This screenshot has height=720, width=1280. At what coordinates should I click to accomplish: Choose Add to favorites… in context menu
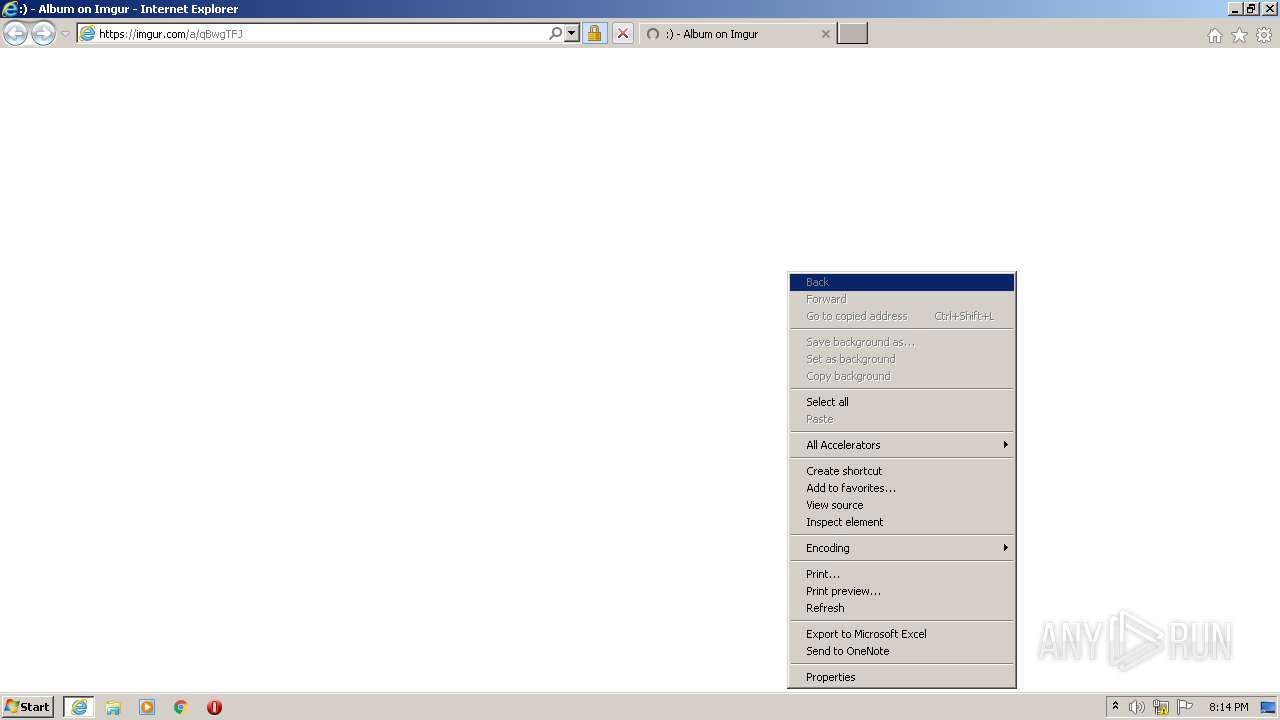click(902, 488)
